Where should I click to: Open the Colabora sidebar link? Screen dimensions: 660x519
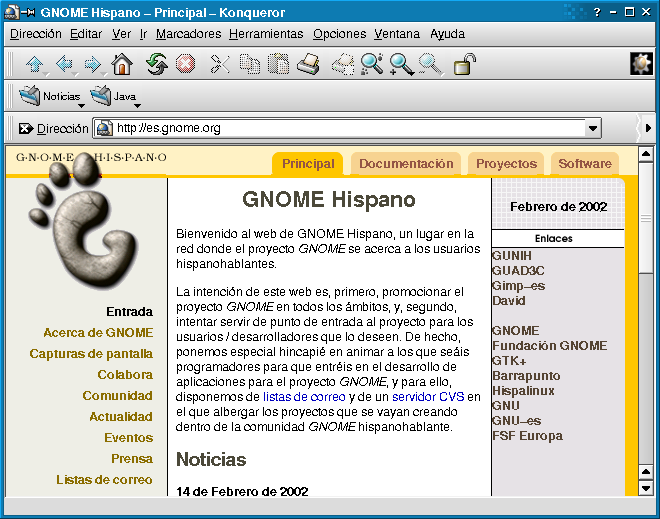[125, 375]
